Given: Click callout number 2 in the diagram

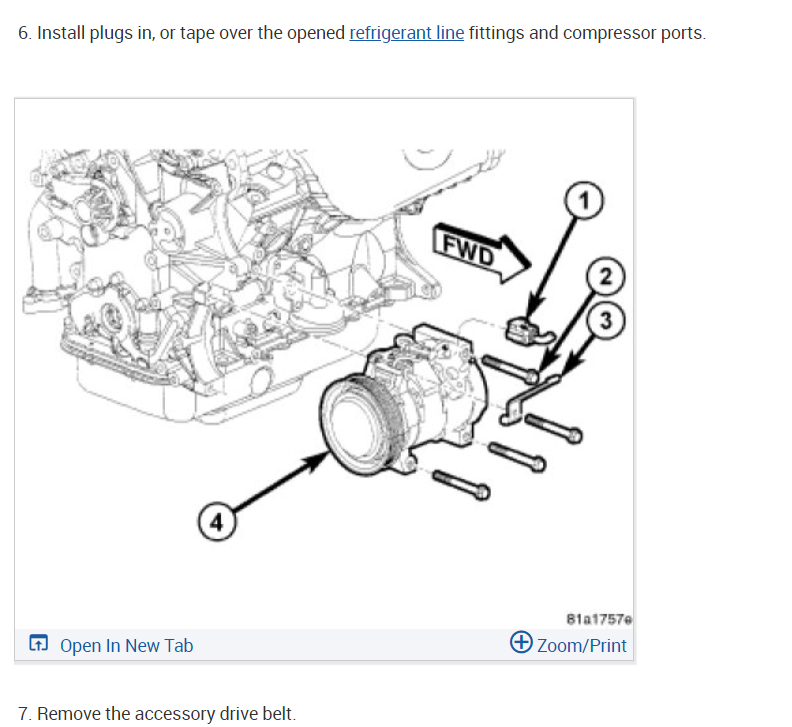Looking at the screenshot, I should tap(606, 276).
